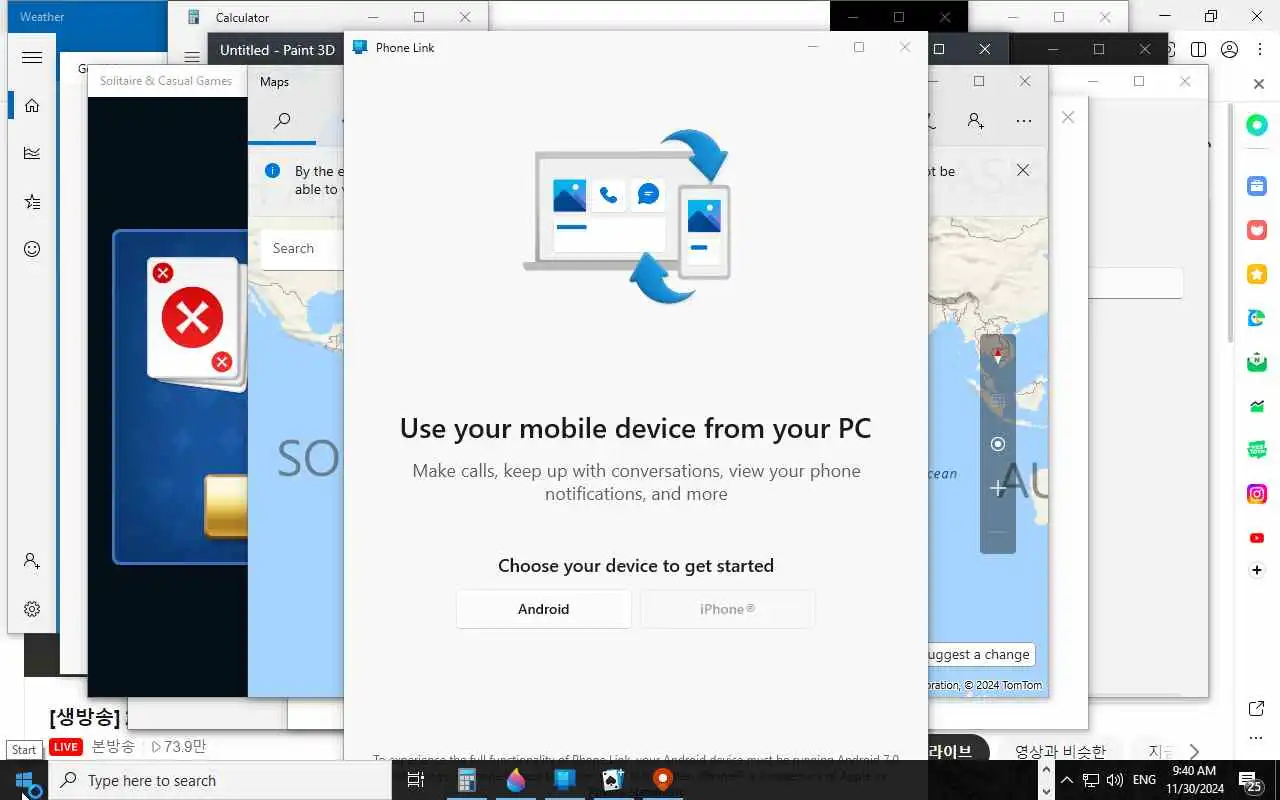
Task: Show my location on the map
Action: click(997, 444)
